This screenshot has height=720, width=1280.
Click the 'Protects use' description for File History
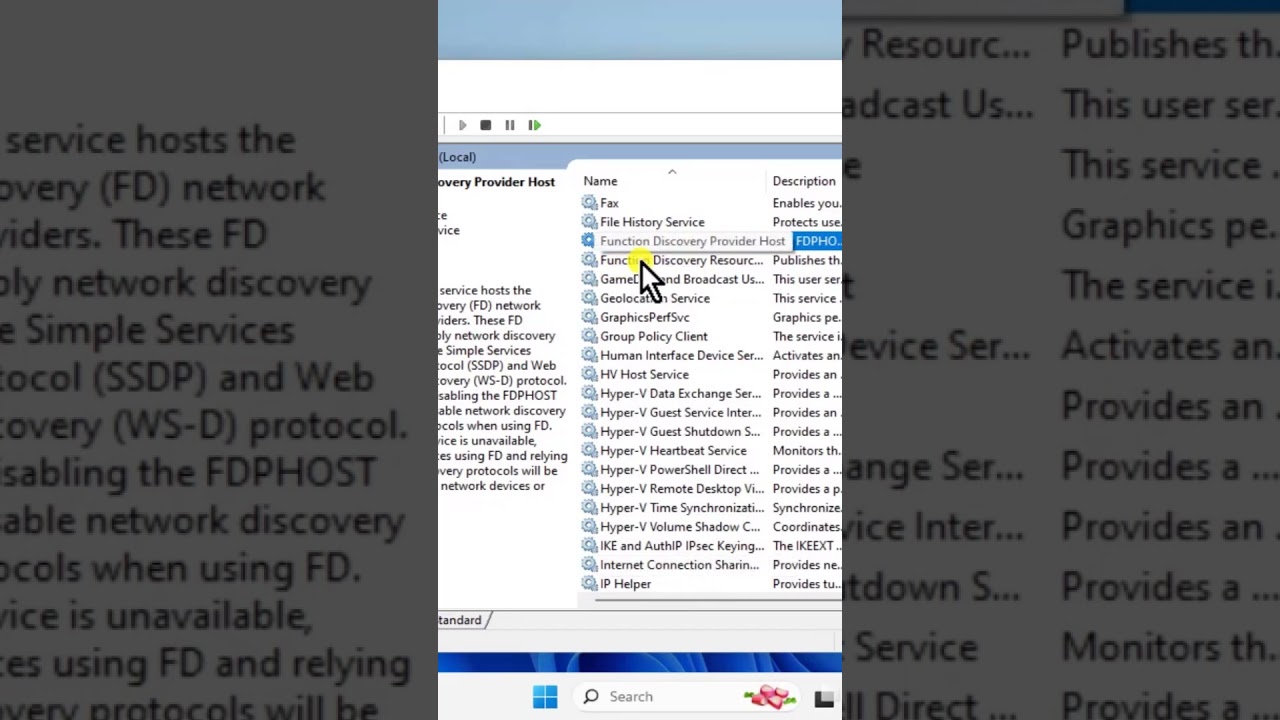pyautogui.click(x=807, y=222)
